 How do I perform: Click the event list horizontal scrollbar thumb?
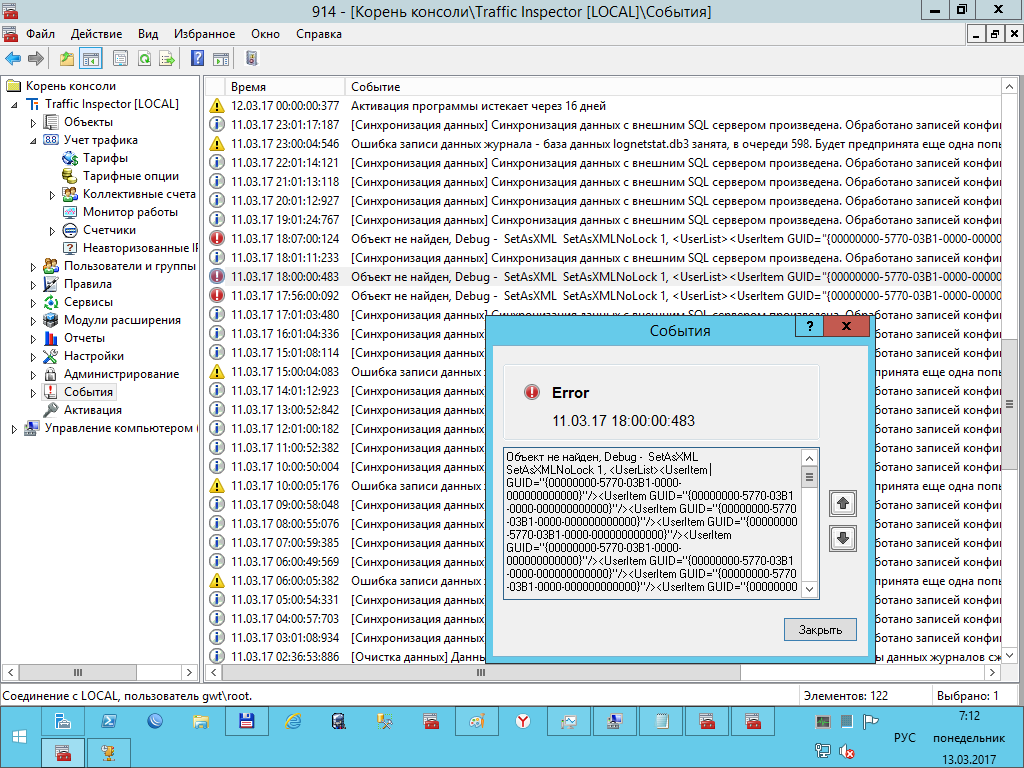[x=481, y=672]
